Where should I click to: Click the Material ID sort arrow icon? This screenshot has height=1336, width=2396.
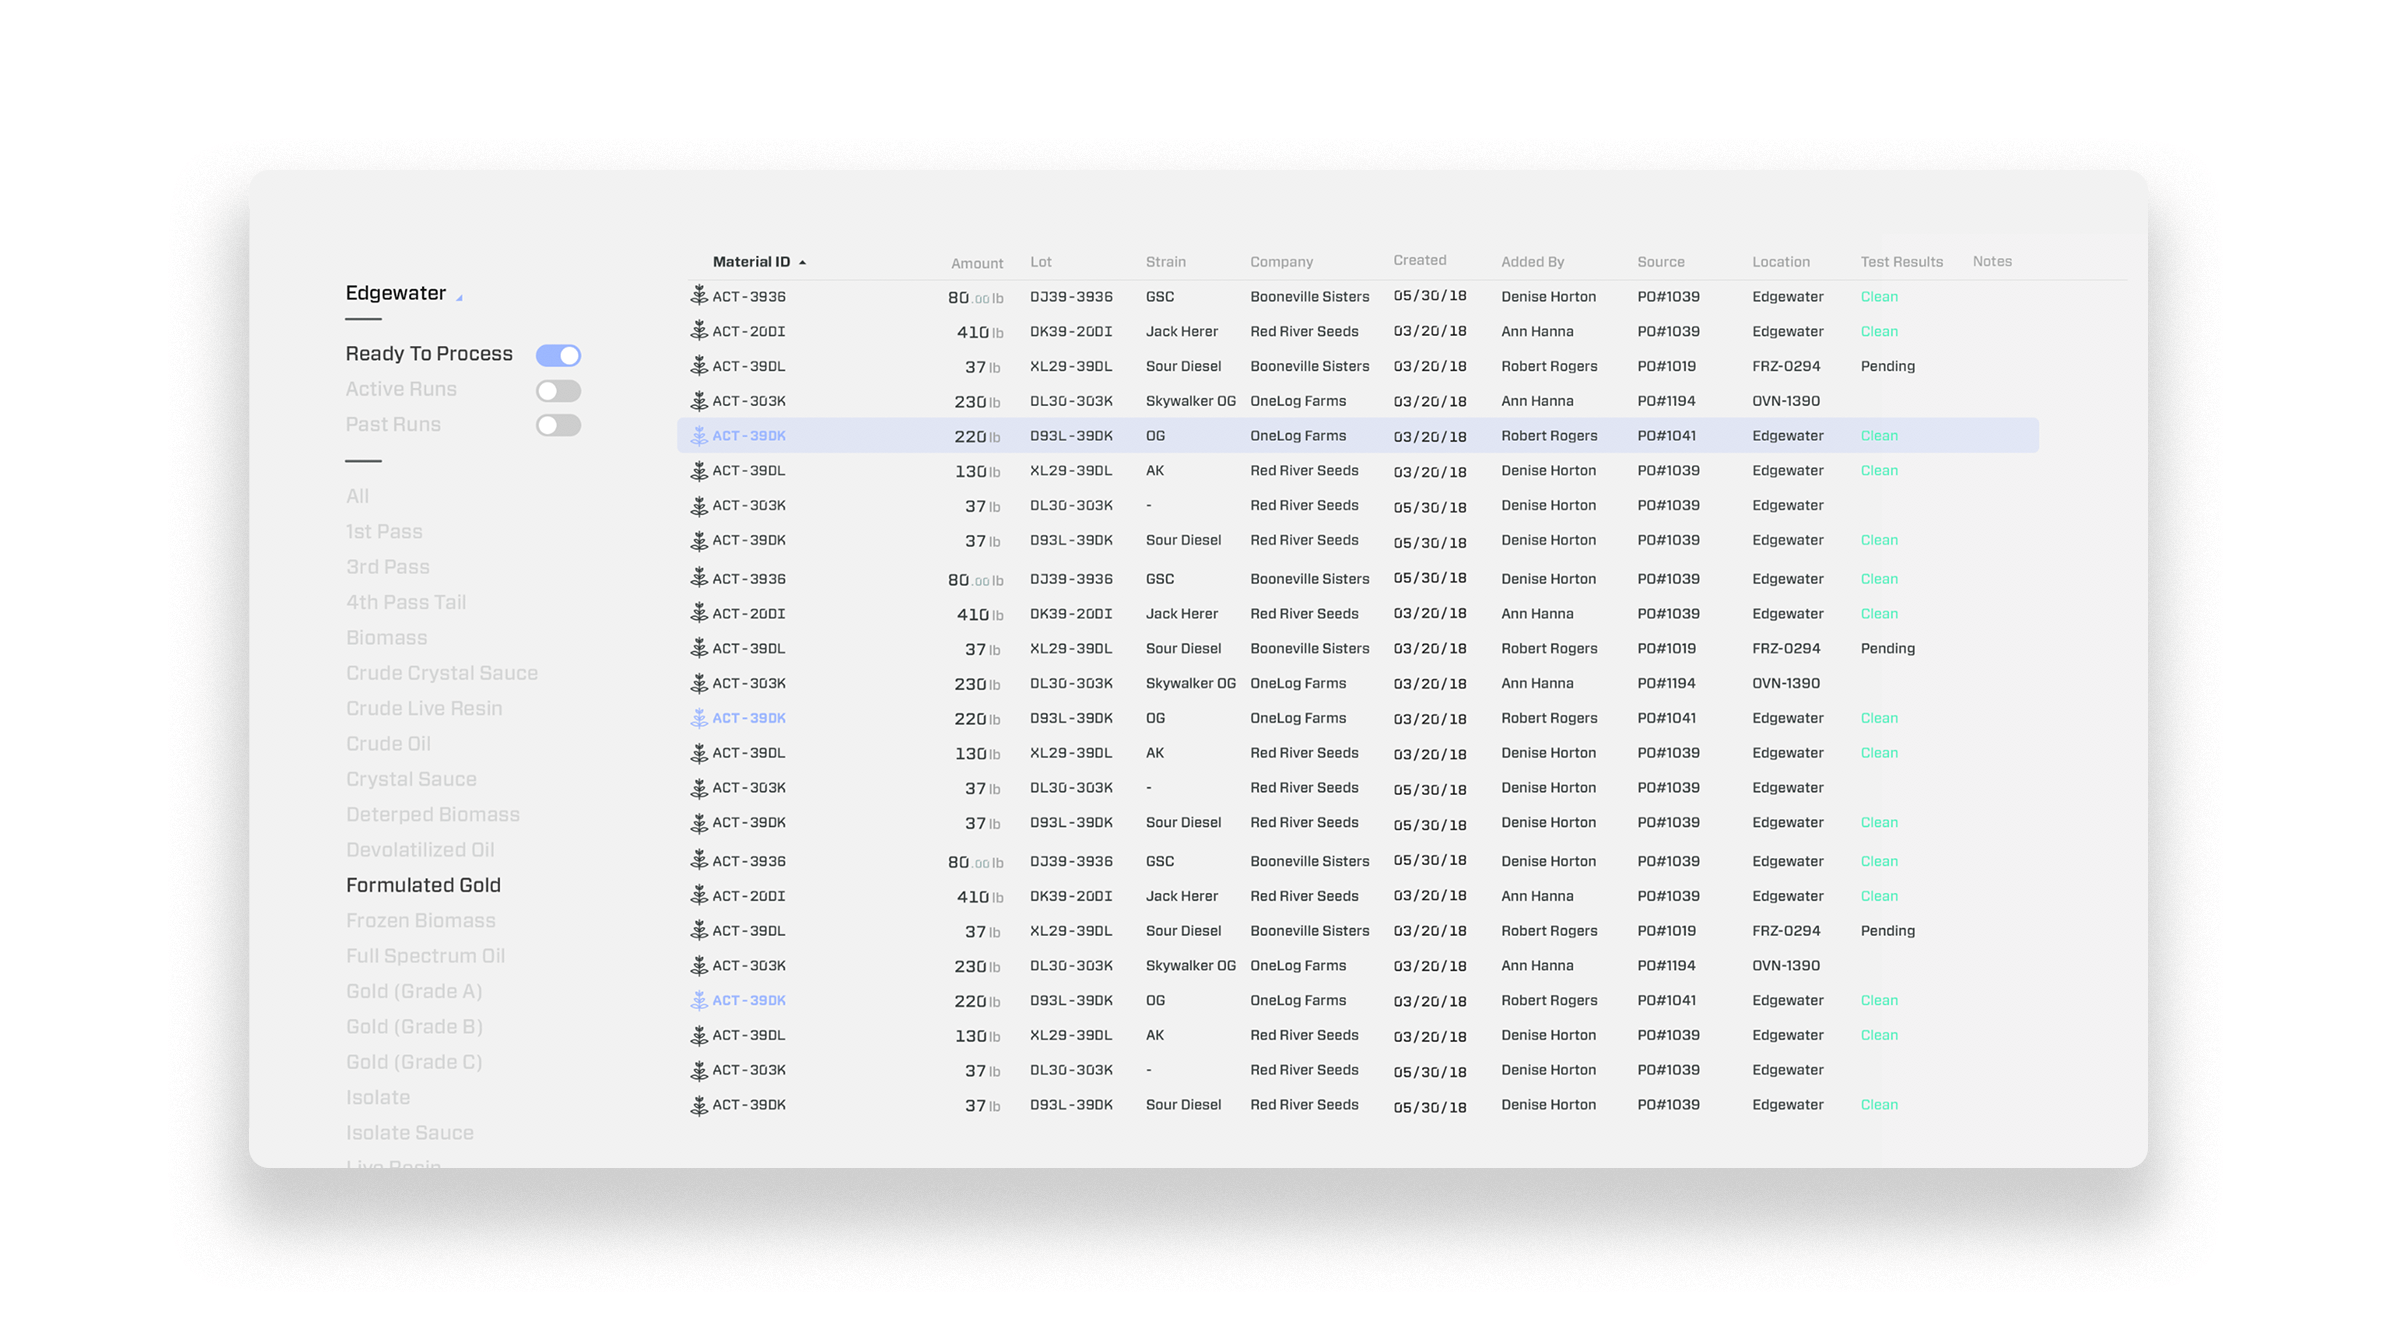click(x=802, y=262)
